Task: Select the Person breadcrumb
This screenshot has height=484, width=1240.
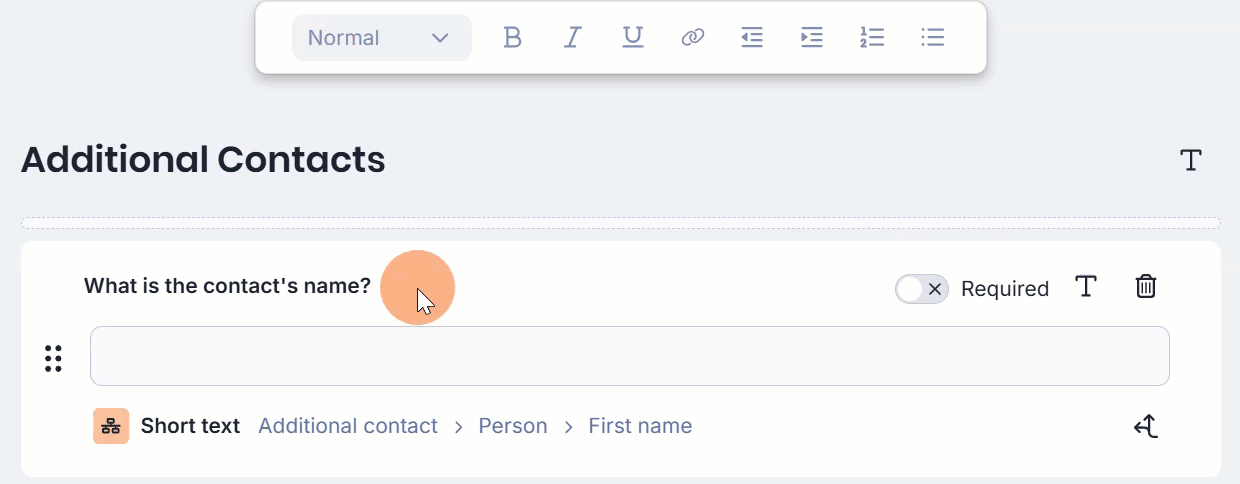Action: tap(513, 426)
